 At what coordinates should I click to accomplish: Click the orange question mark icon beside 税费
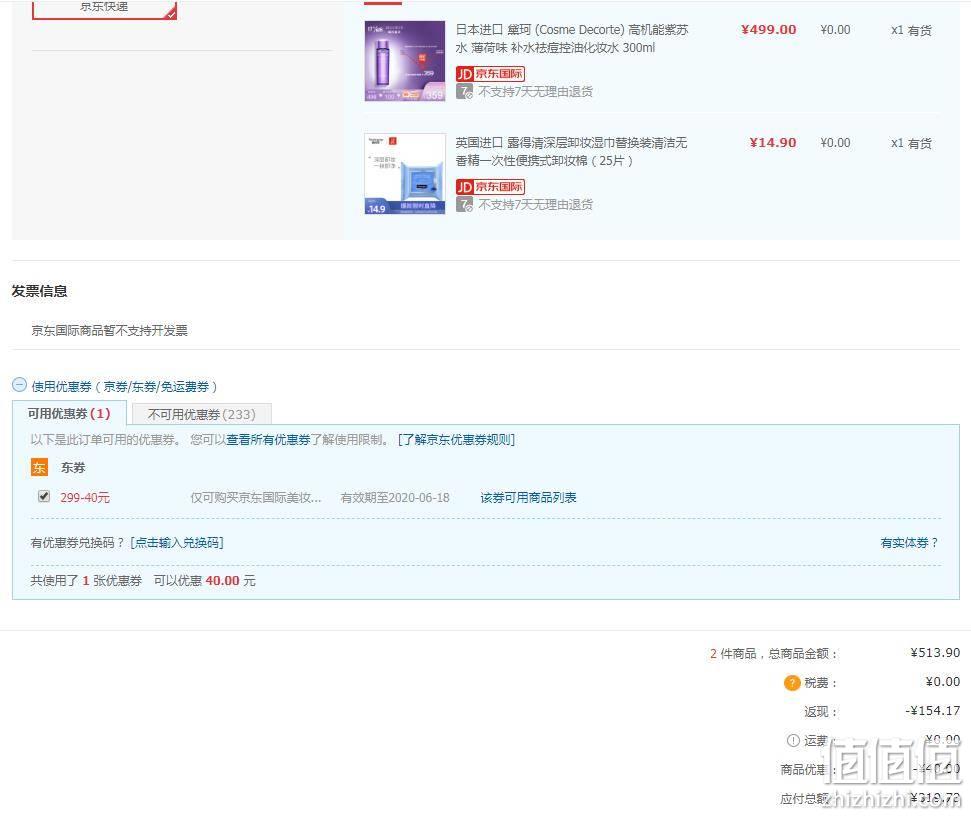click(x=791, y=683)
